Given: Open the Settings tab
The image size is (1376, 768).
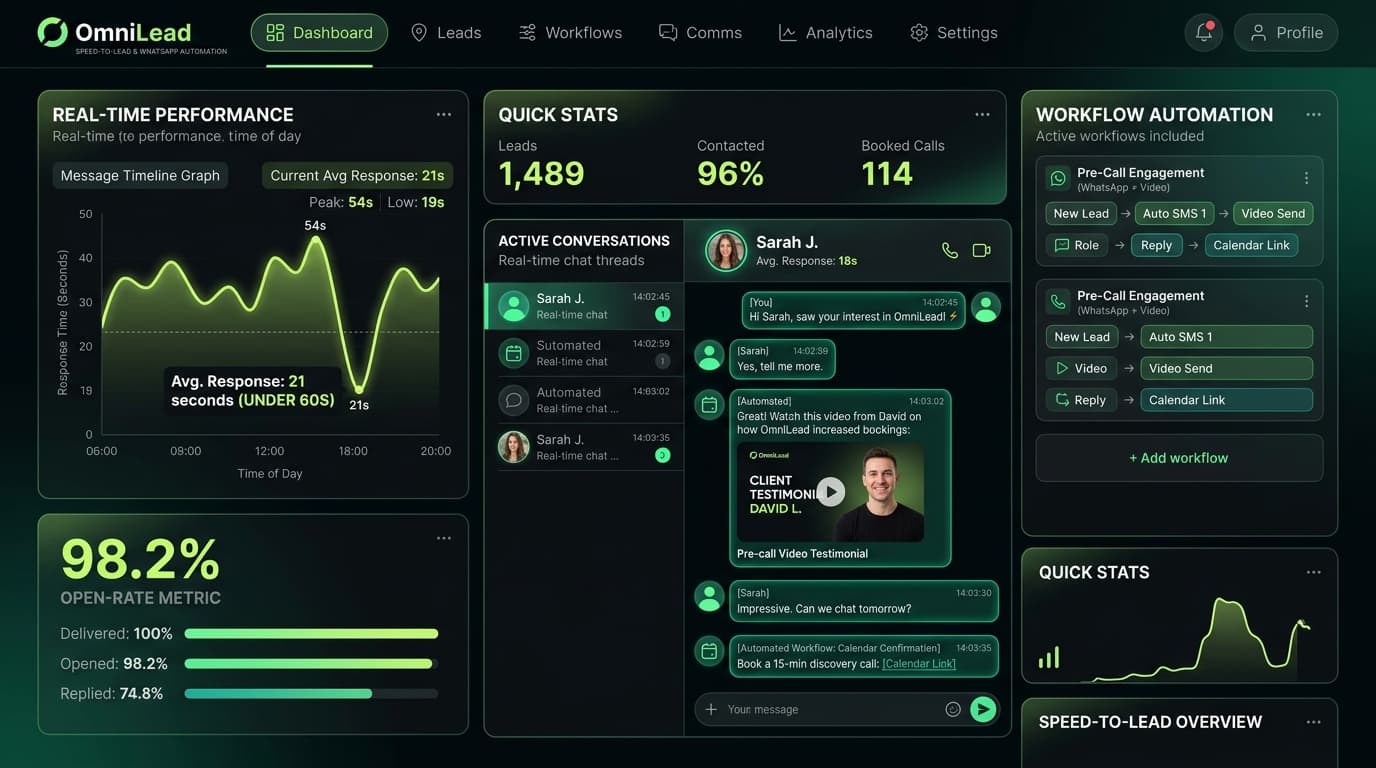Looking at the screenshot, I should tap(954, 33).
